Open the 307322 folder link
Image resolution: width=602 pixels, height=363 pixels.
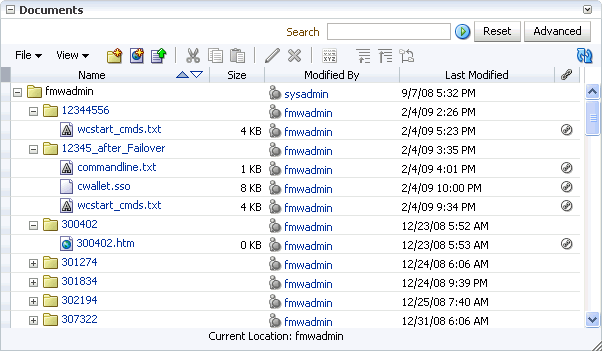coord(79,319)
